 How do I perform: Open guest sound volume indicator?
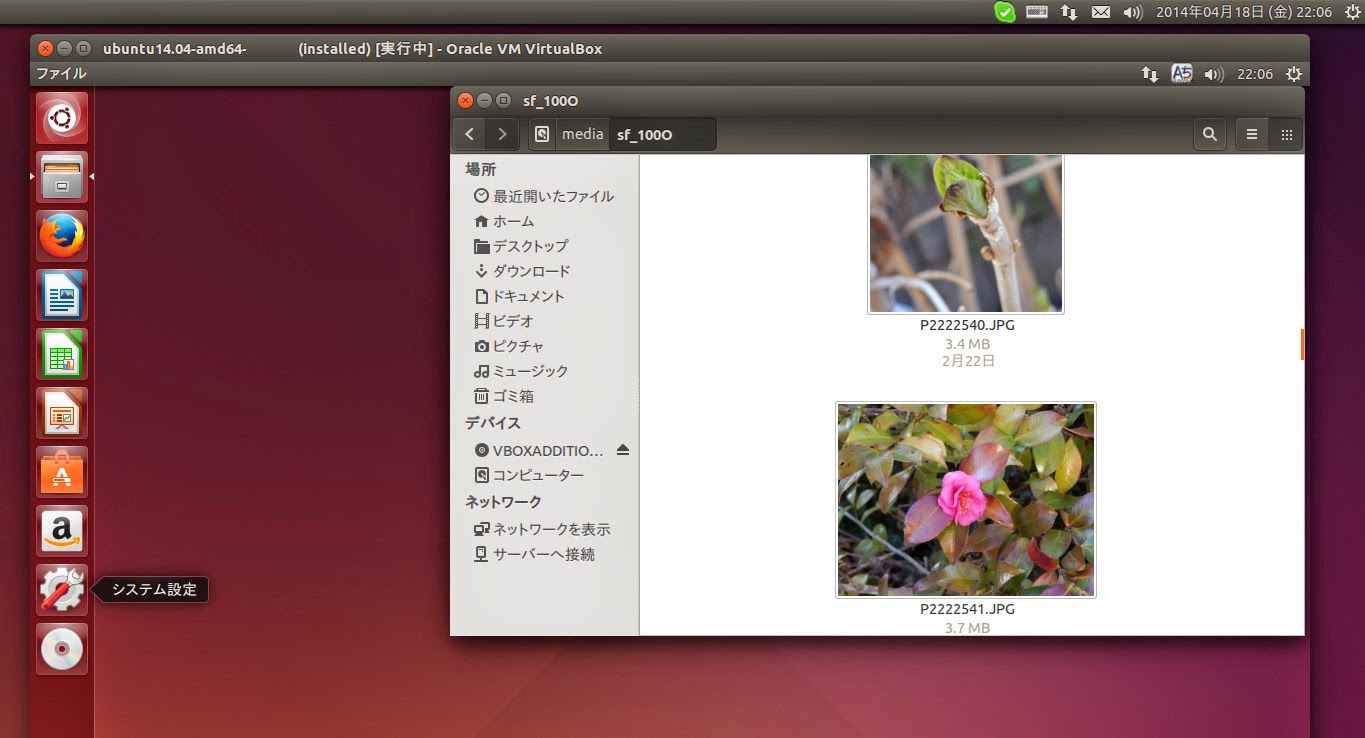coord(1214,74)
